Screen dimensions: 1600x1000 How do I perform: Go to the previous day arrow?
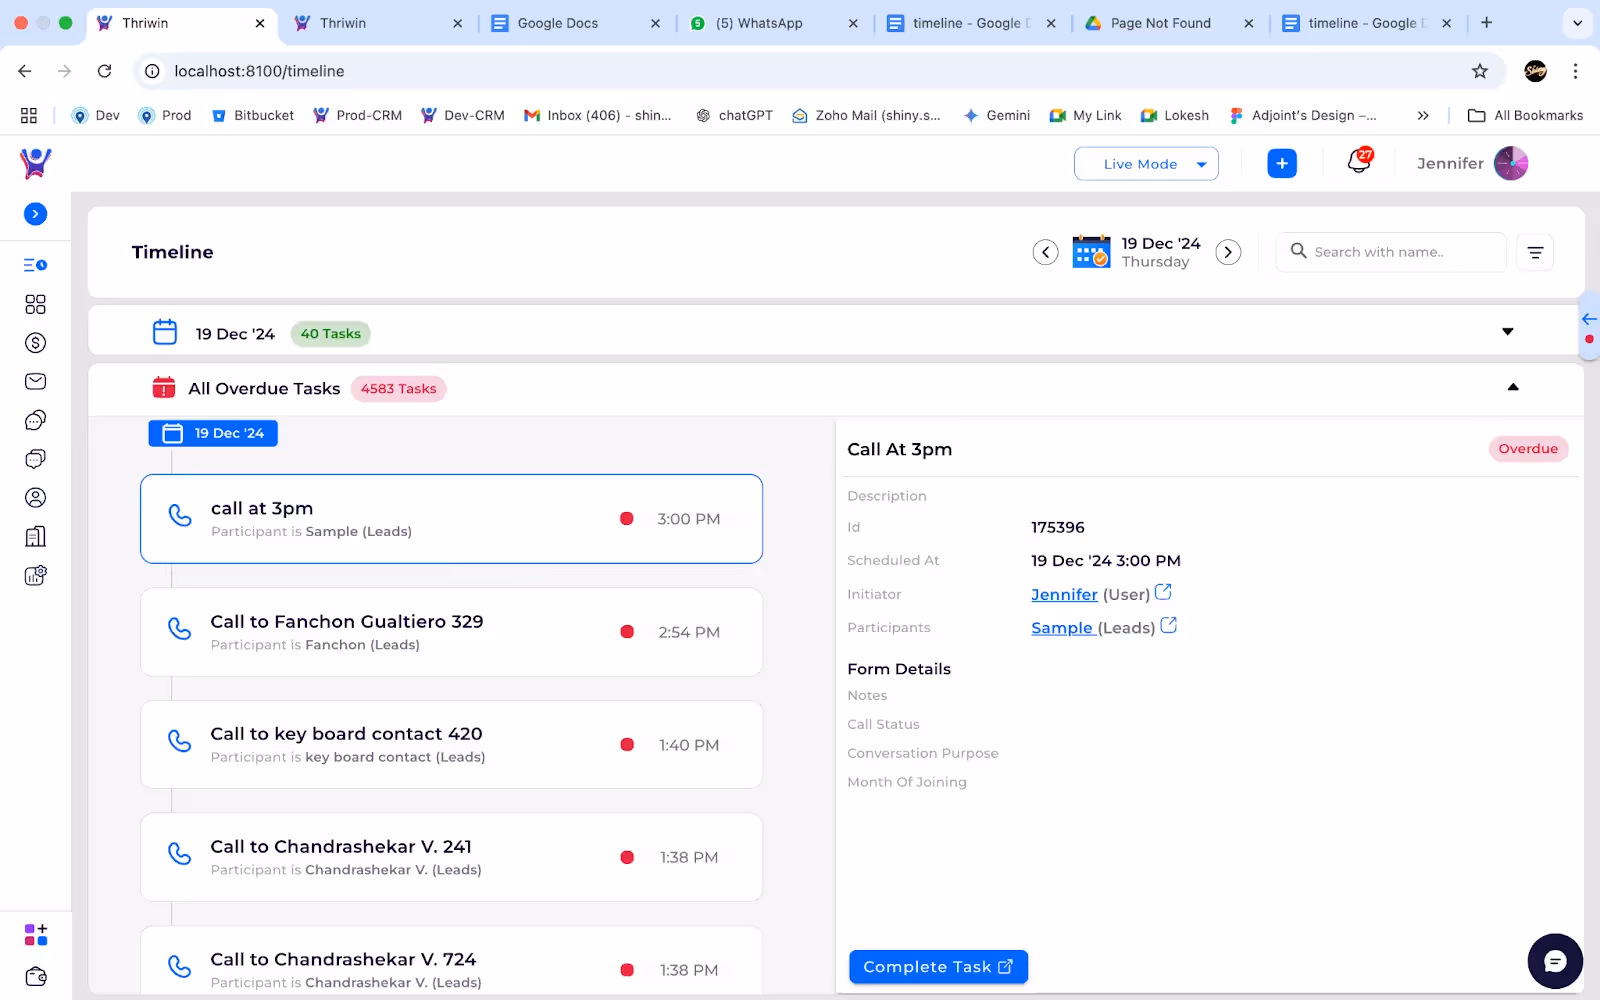pyautogui.click(x=1045, y=253)
